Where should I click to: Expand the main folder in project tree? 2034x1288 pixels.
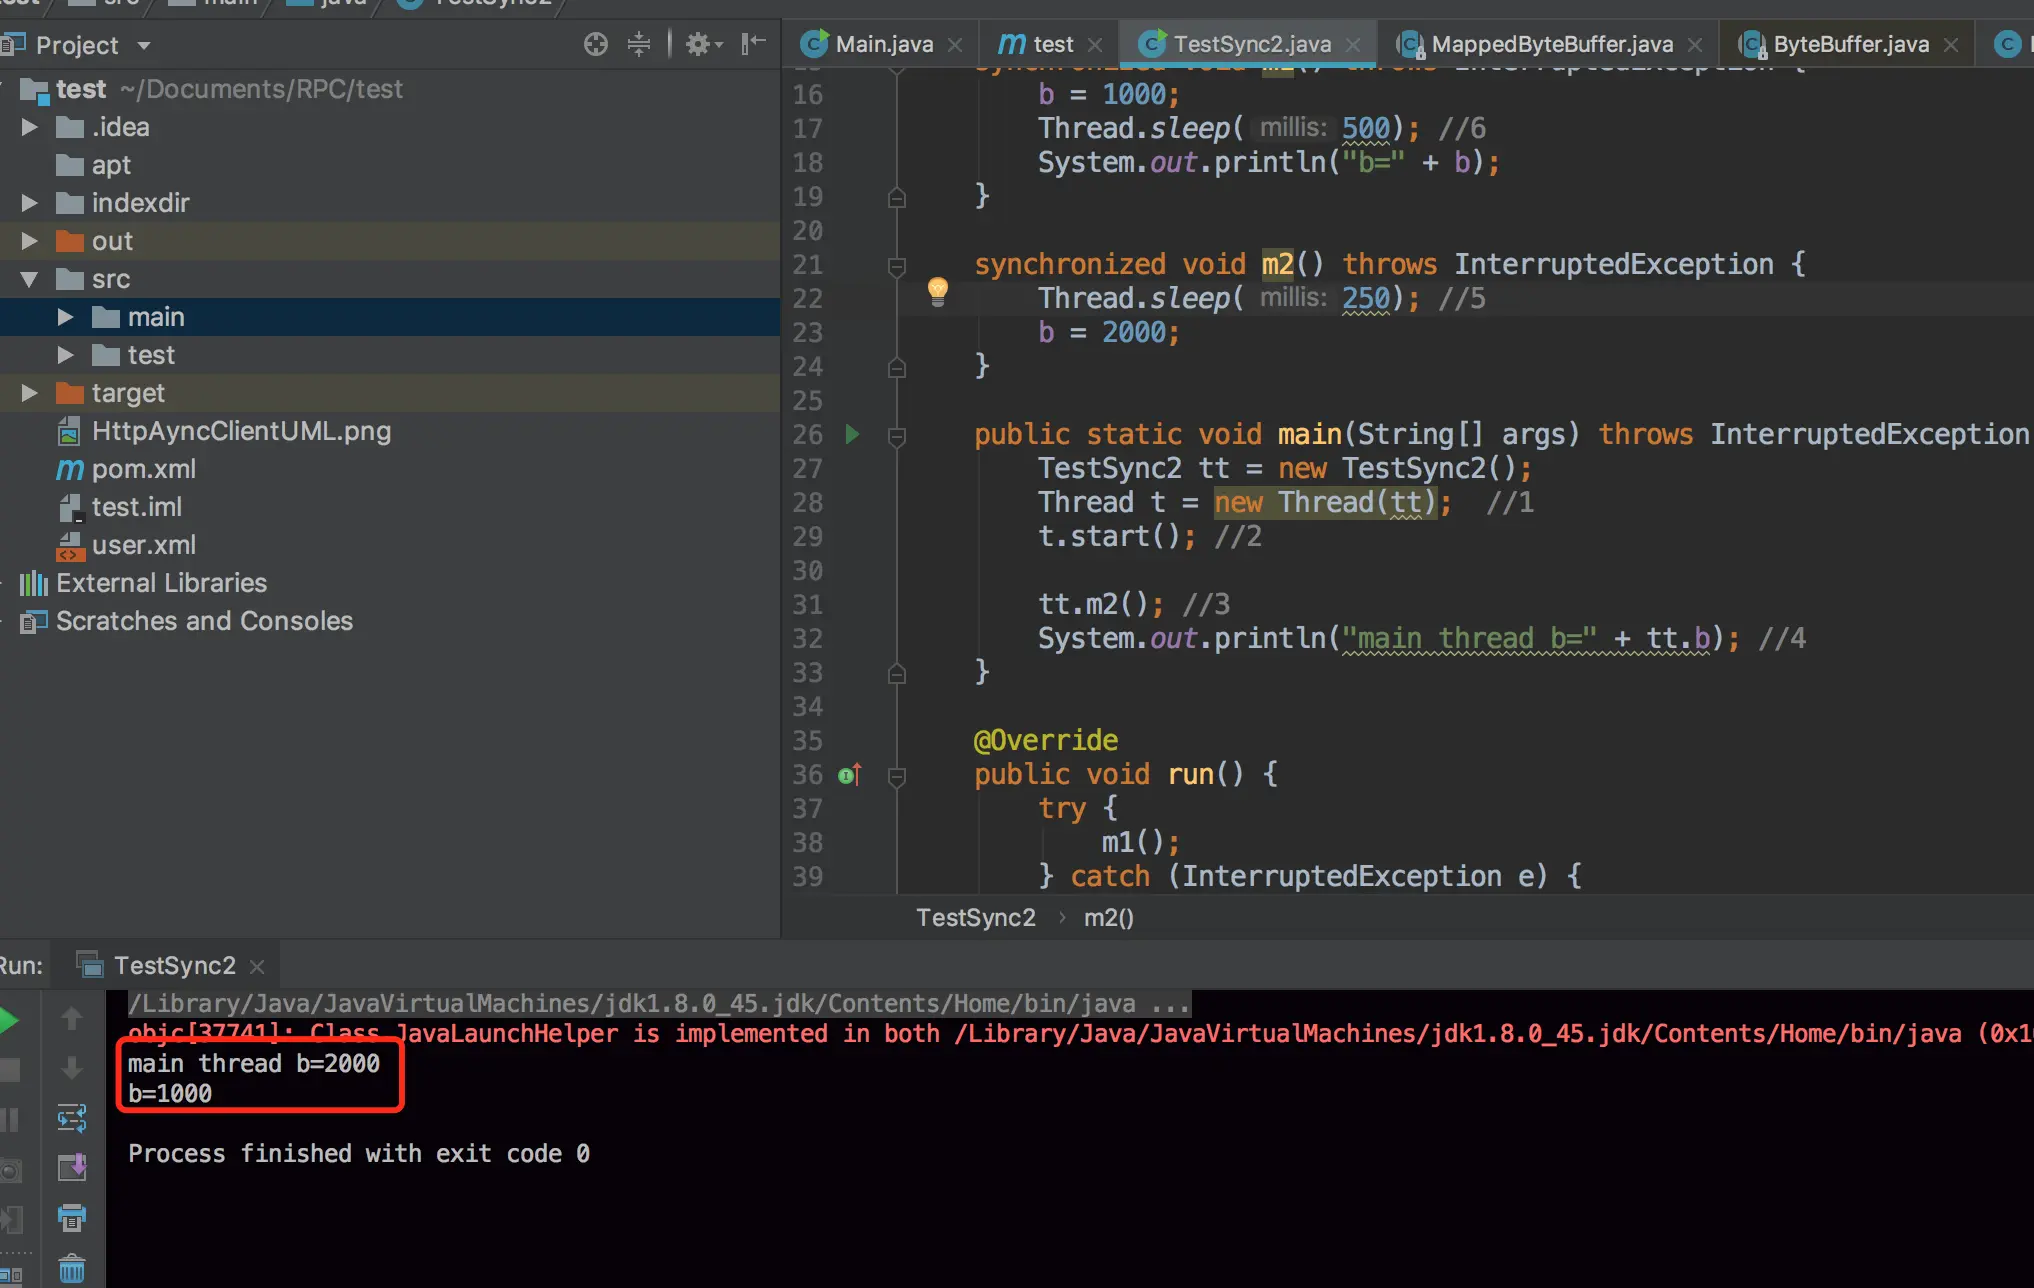[x=66, y=317]
